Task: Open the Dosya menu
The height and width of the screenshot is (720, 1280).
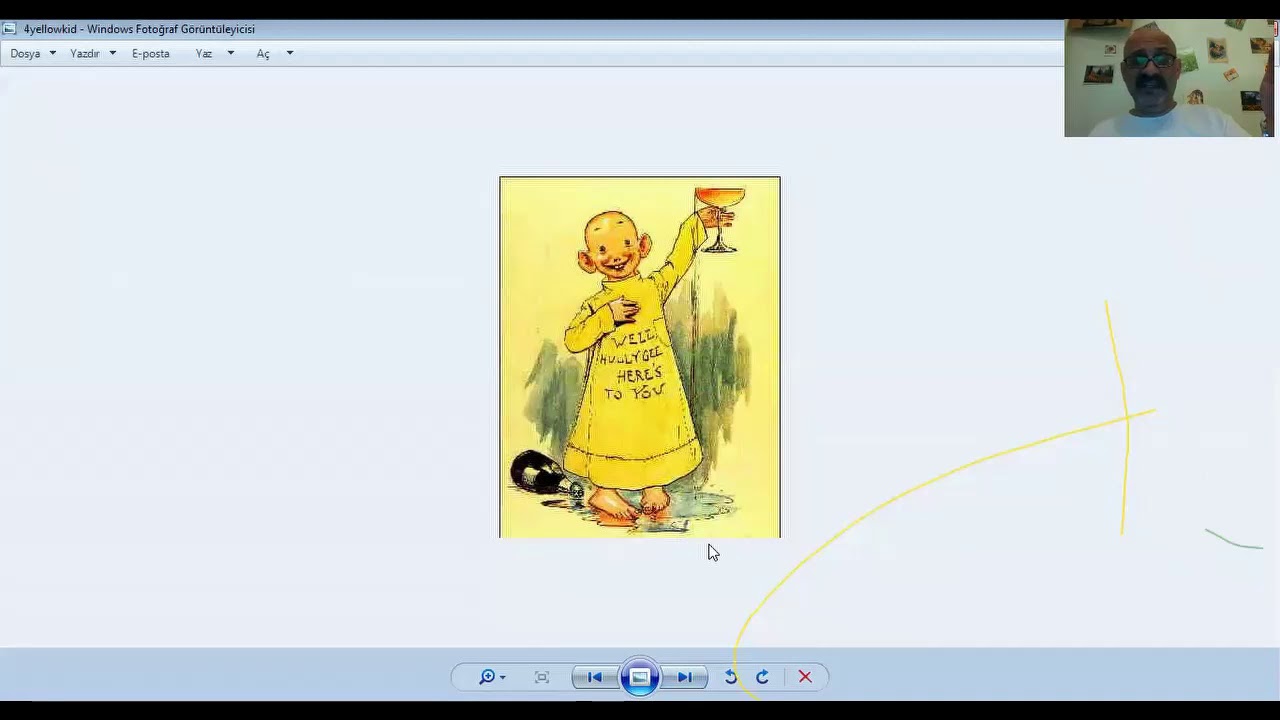Action: (25, 54)
